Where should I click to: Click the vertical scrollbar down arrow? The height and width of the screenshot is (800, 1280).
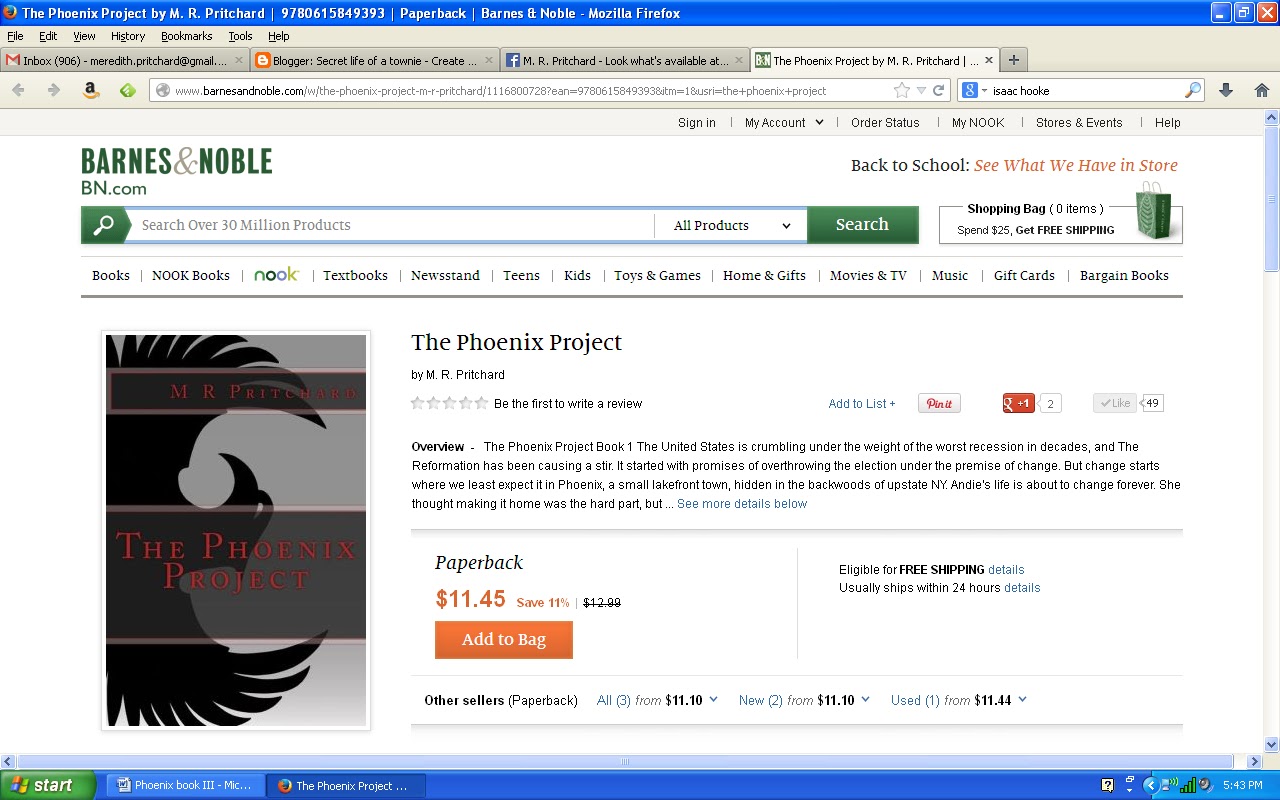(x=1272, y=744)
